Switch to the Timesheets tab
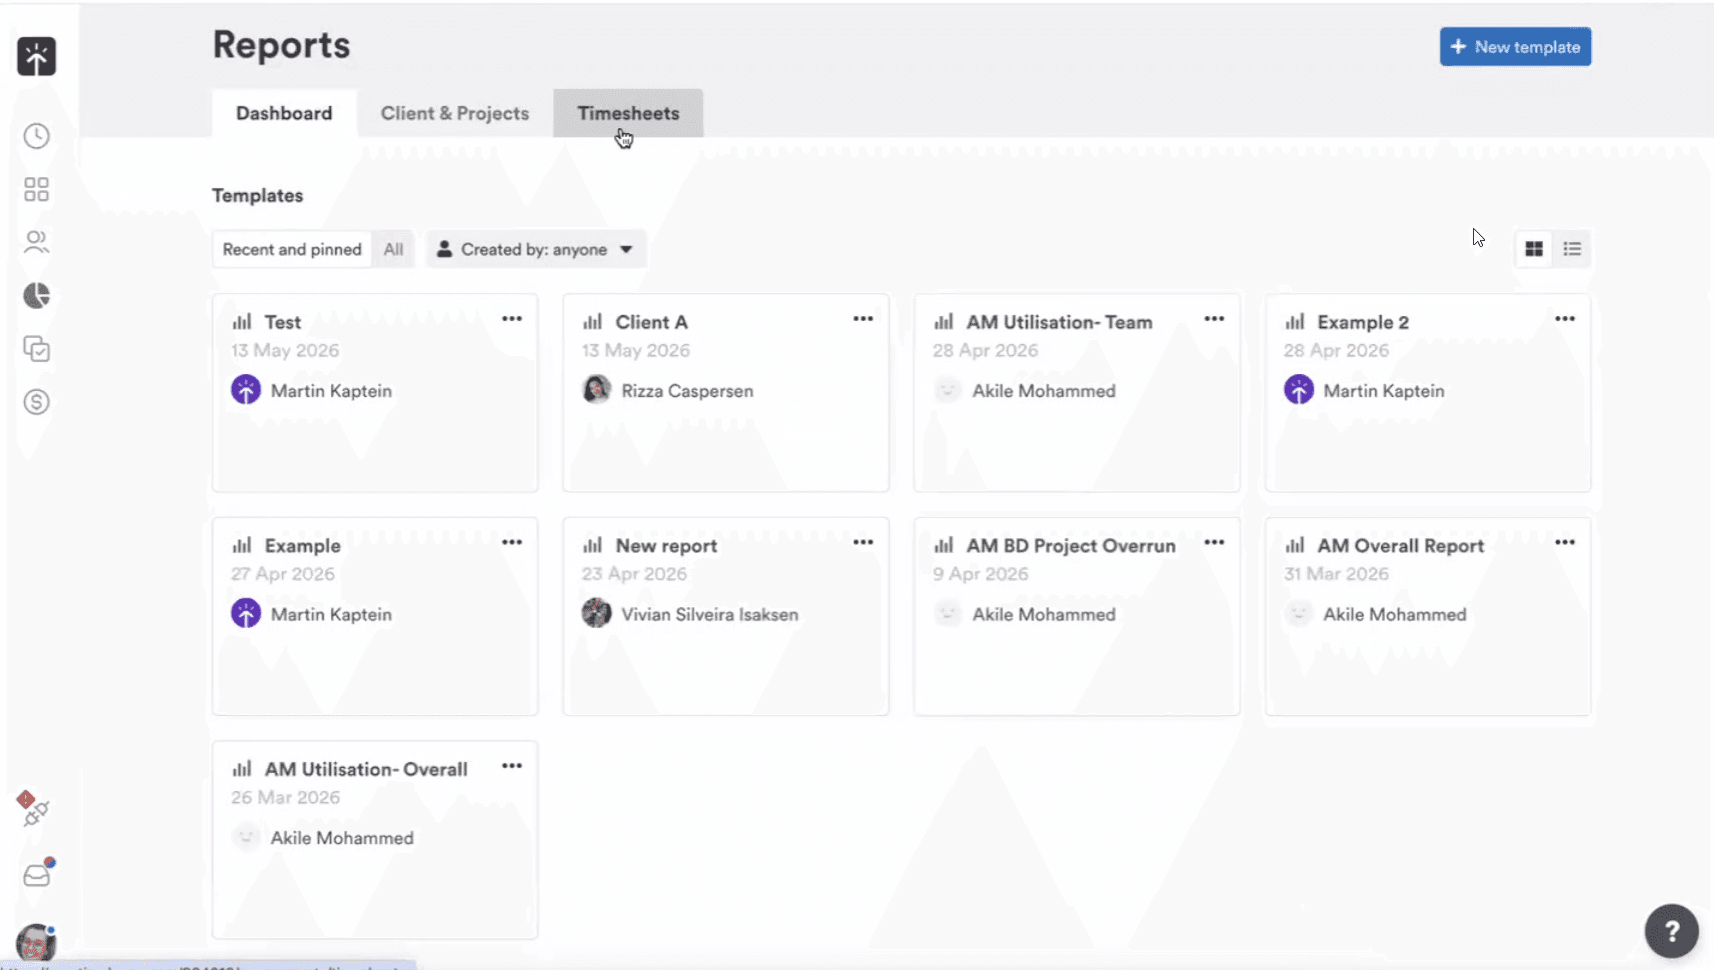The height and width of the screenshot is (970, 1714). [628, 113]
